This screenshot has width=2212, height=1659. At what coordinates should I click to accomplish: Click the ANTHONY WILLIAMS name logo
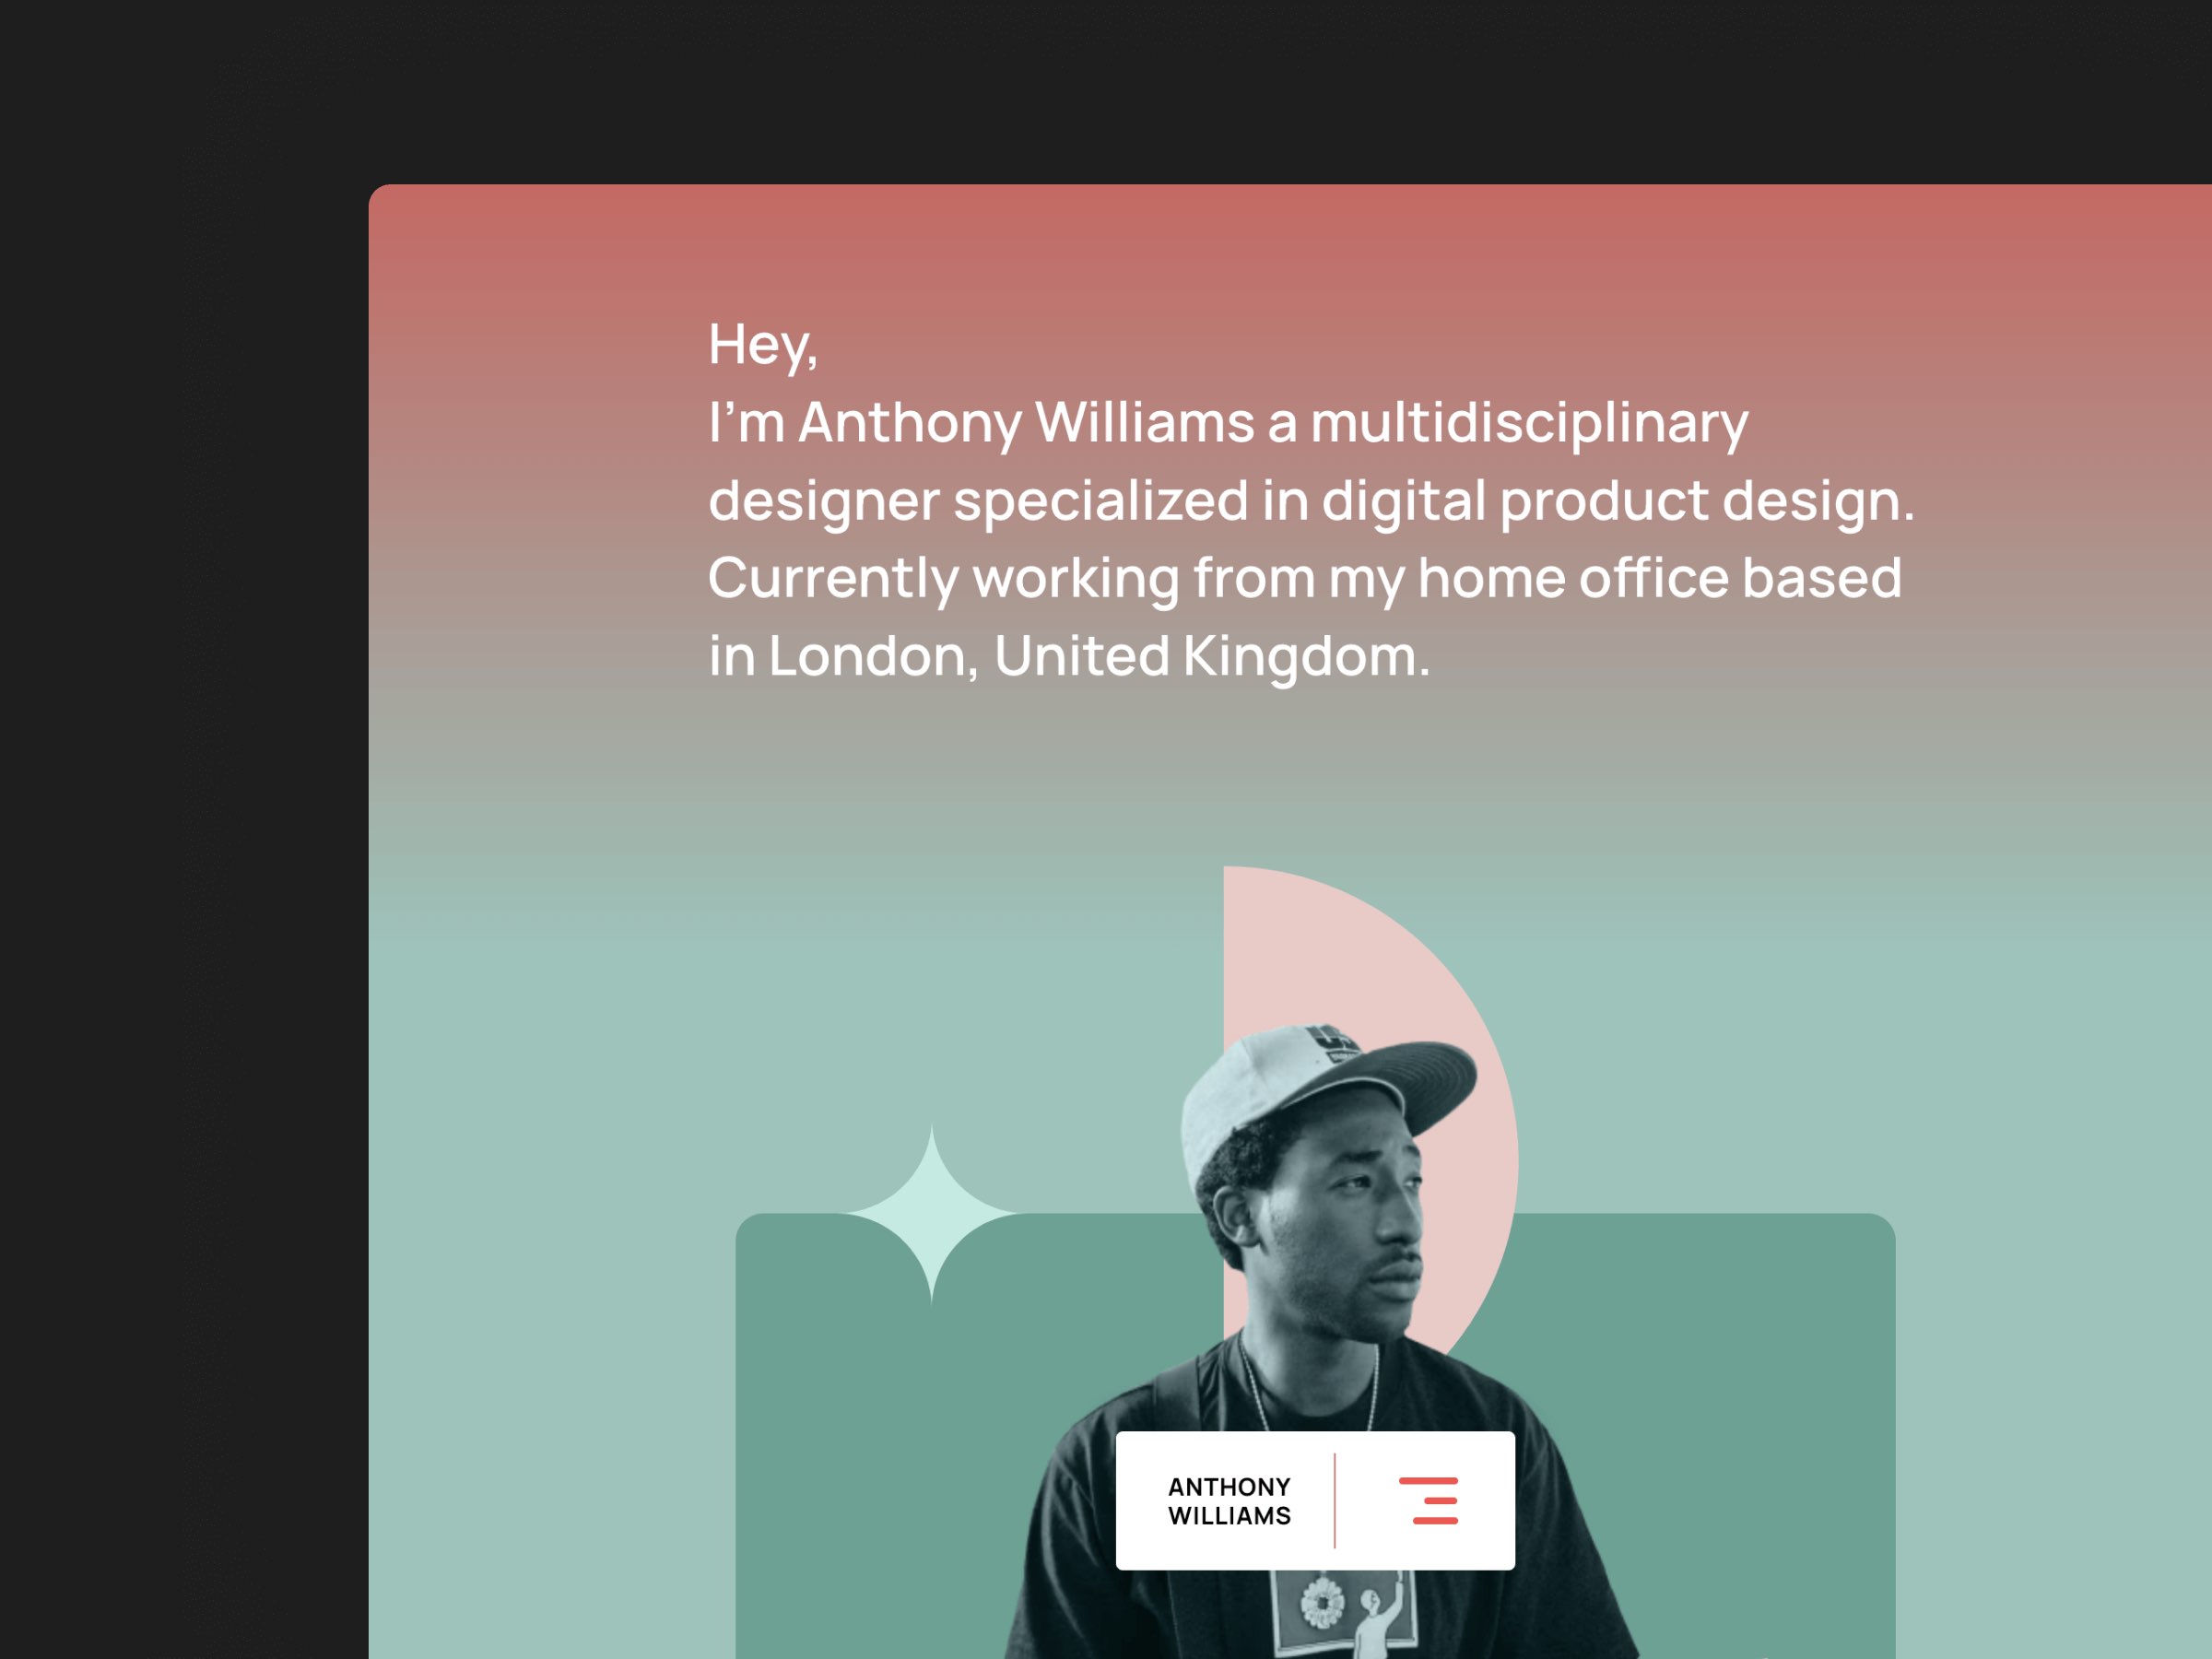pos(1229,1501)
